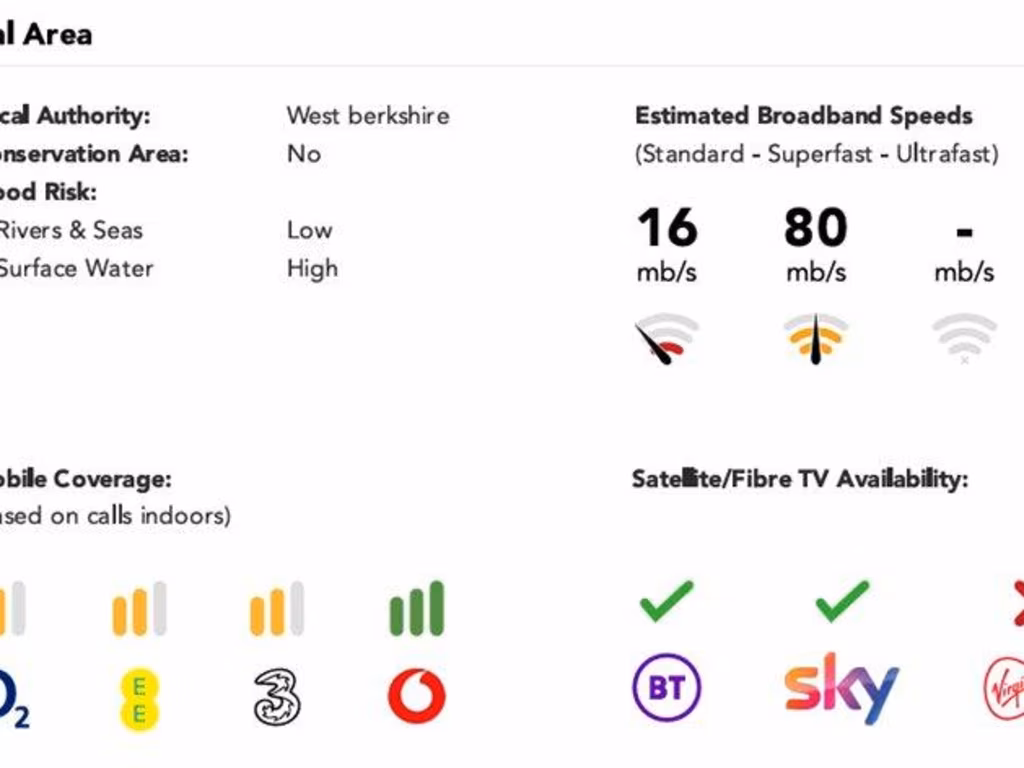Image resolution: width=1024 pixels, height=768 pixels.
Task: Click the green checkmark above BT
Action: (667, 600)
